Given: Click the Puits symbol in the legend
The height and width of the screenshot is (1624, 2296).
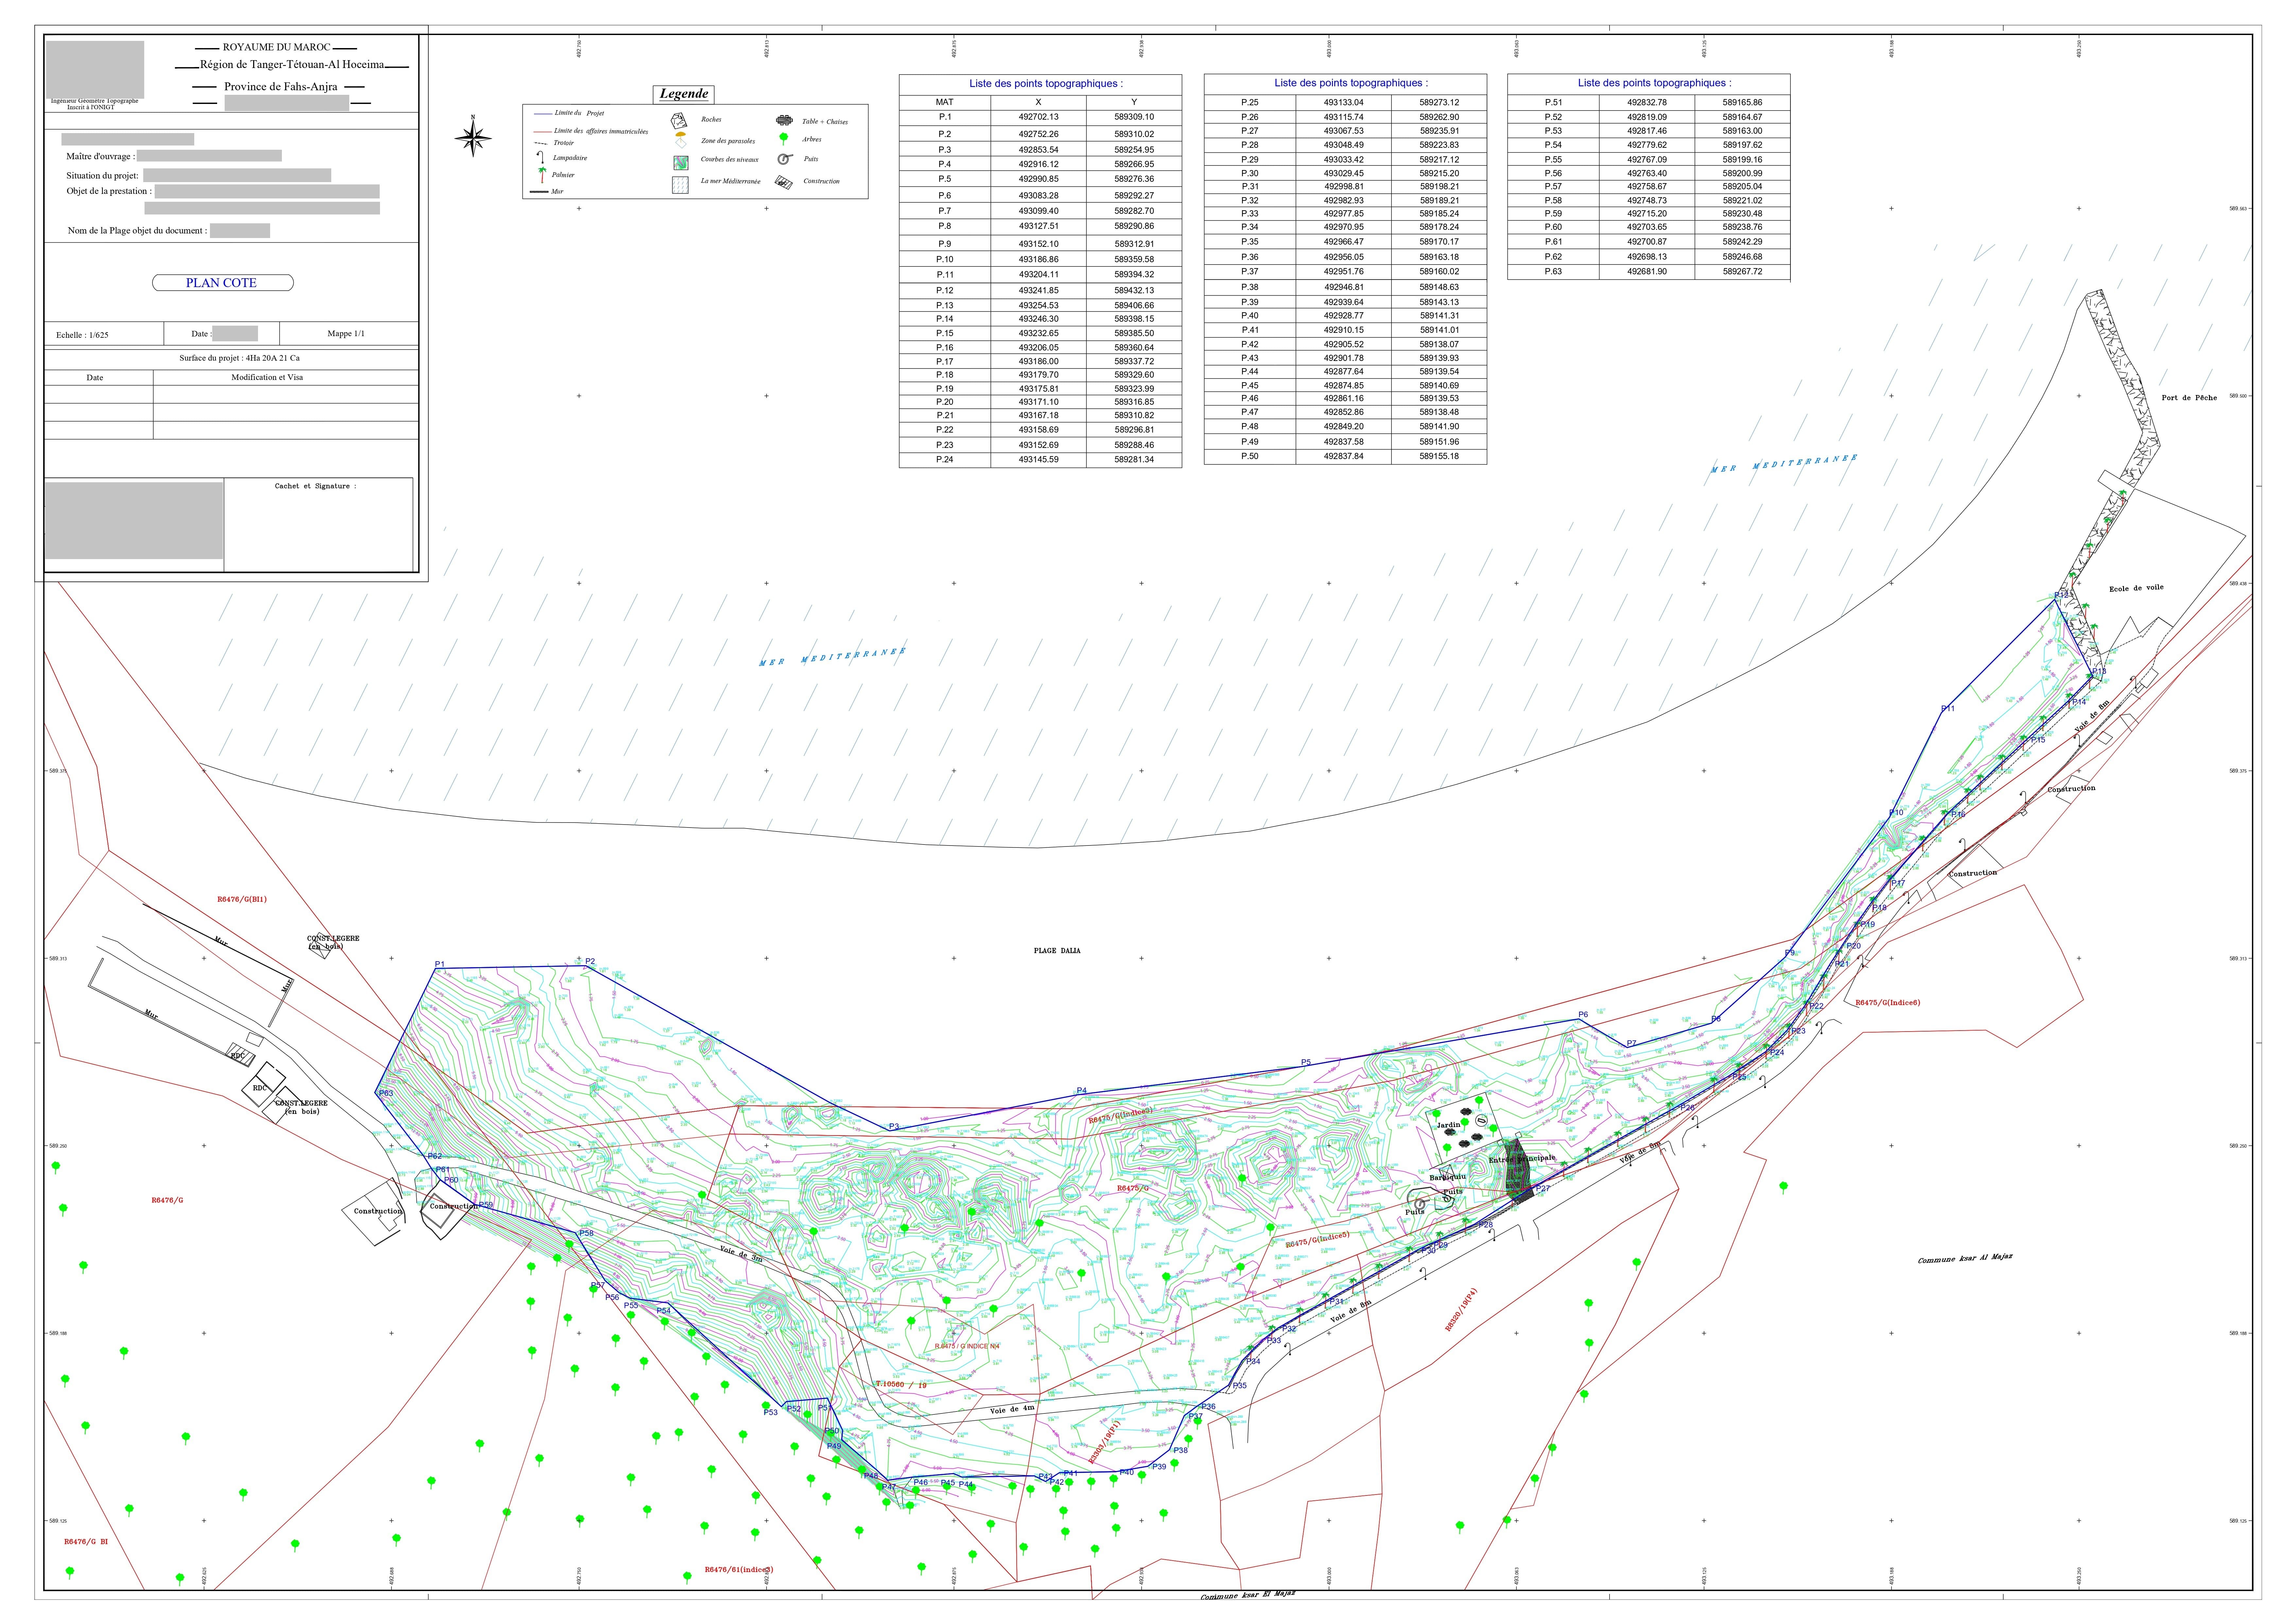Looking at the screenshot, I should click(785, 159).
